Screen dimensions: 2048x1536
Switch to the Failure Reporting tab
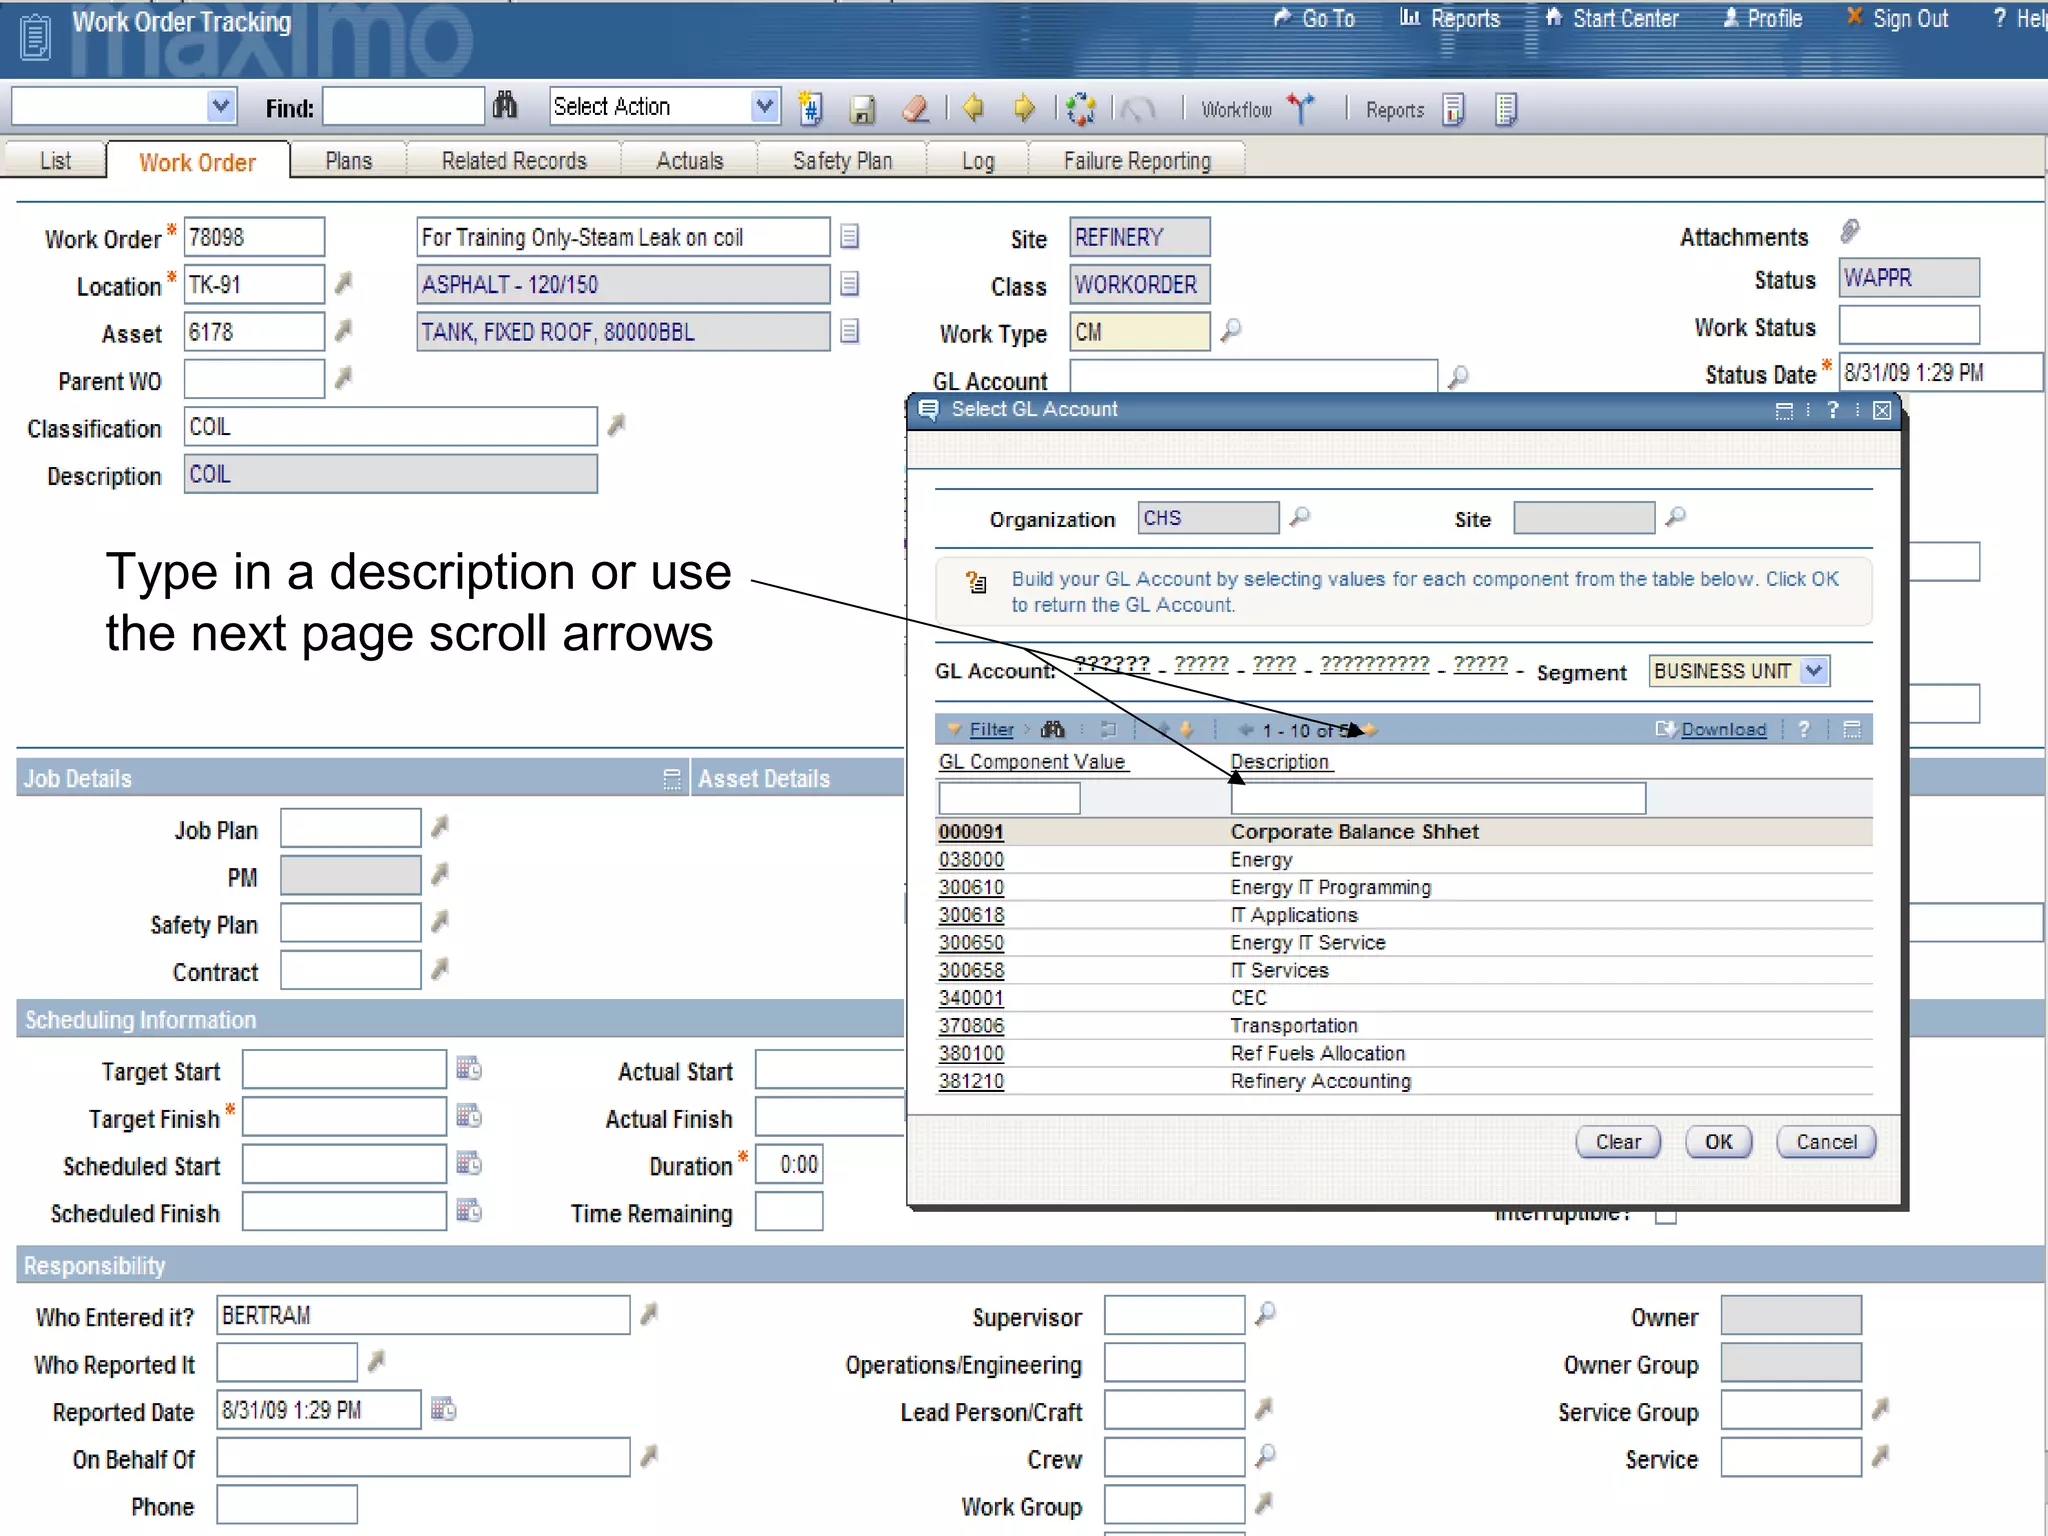[x=1136, y=161]
